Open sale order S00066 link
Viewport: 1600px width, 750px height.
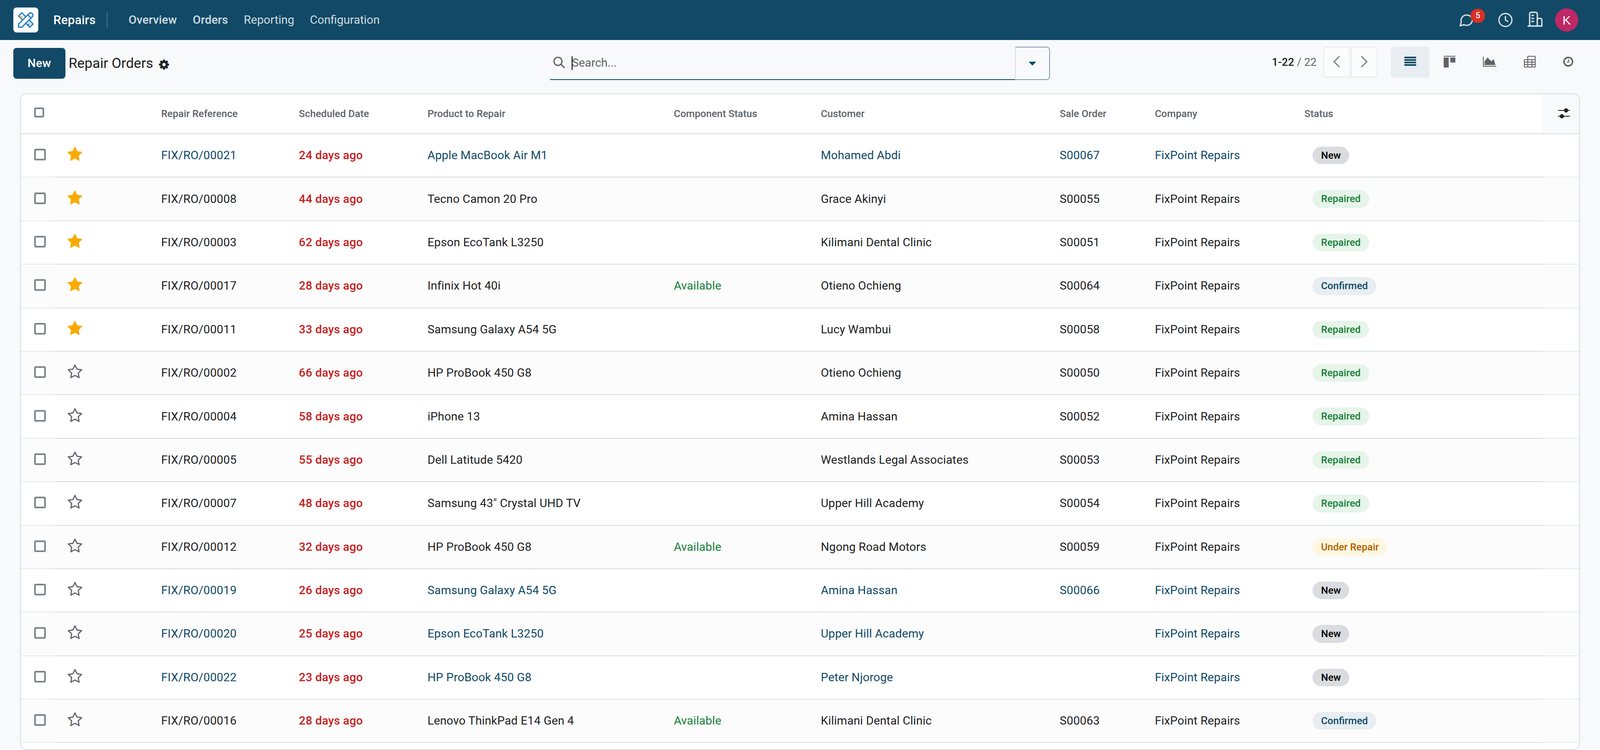point(1079,590)
